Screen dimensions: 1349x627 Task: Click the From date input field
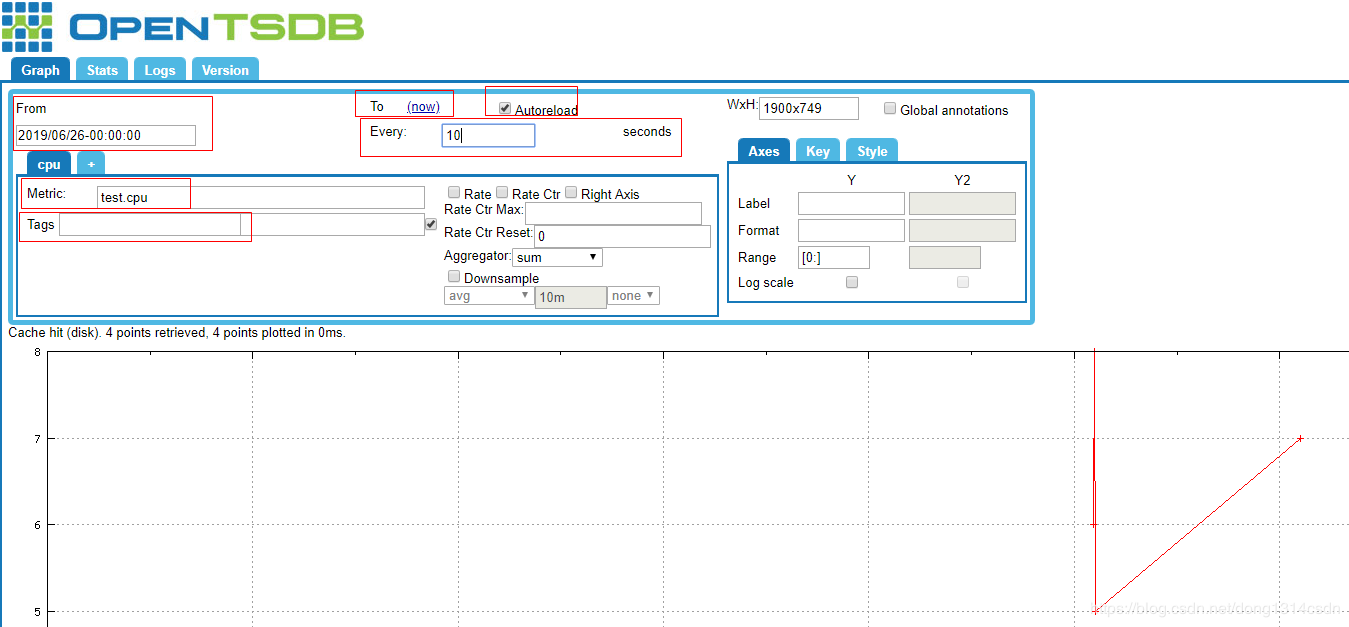point(106,135)
